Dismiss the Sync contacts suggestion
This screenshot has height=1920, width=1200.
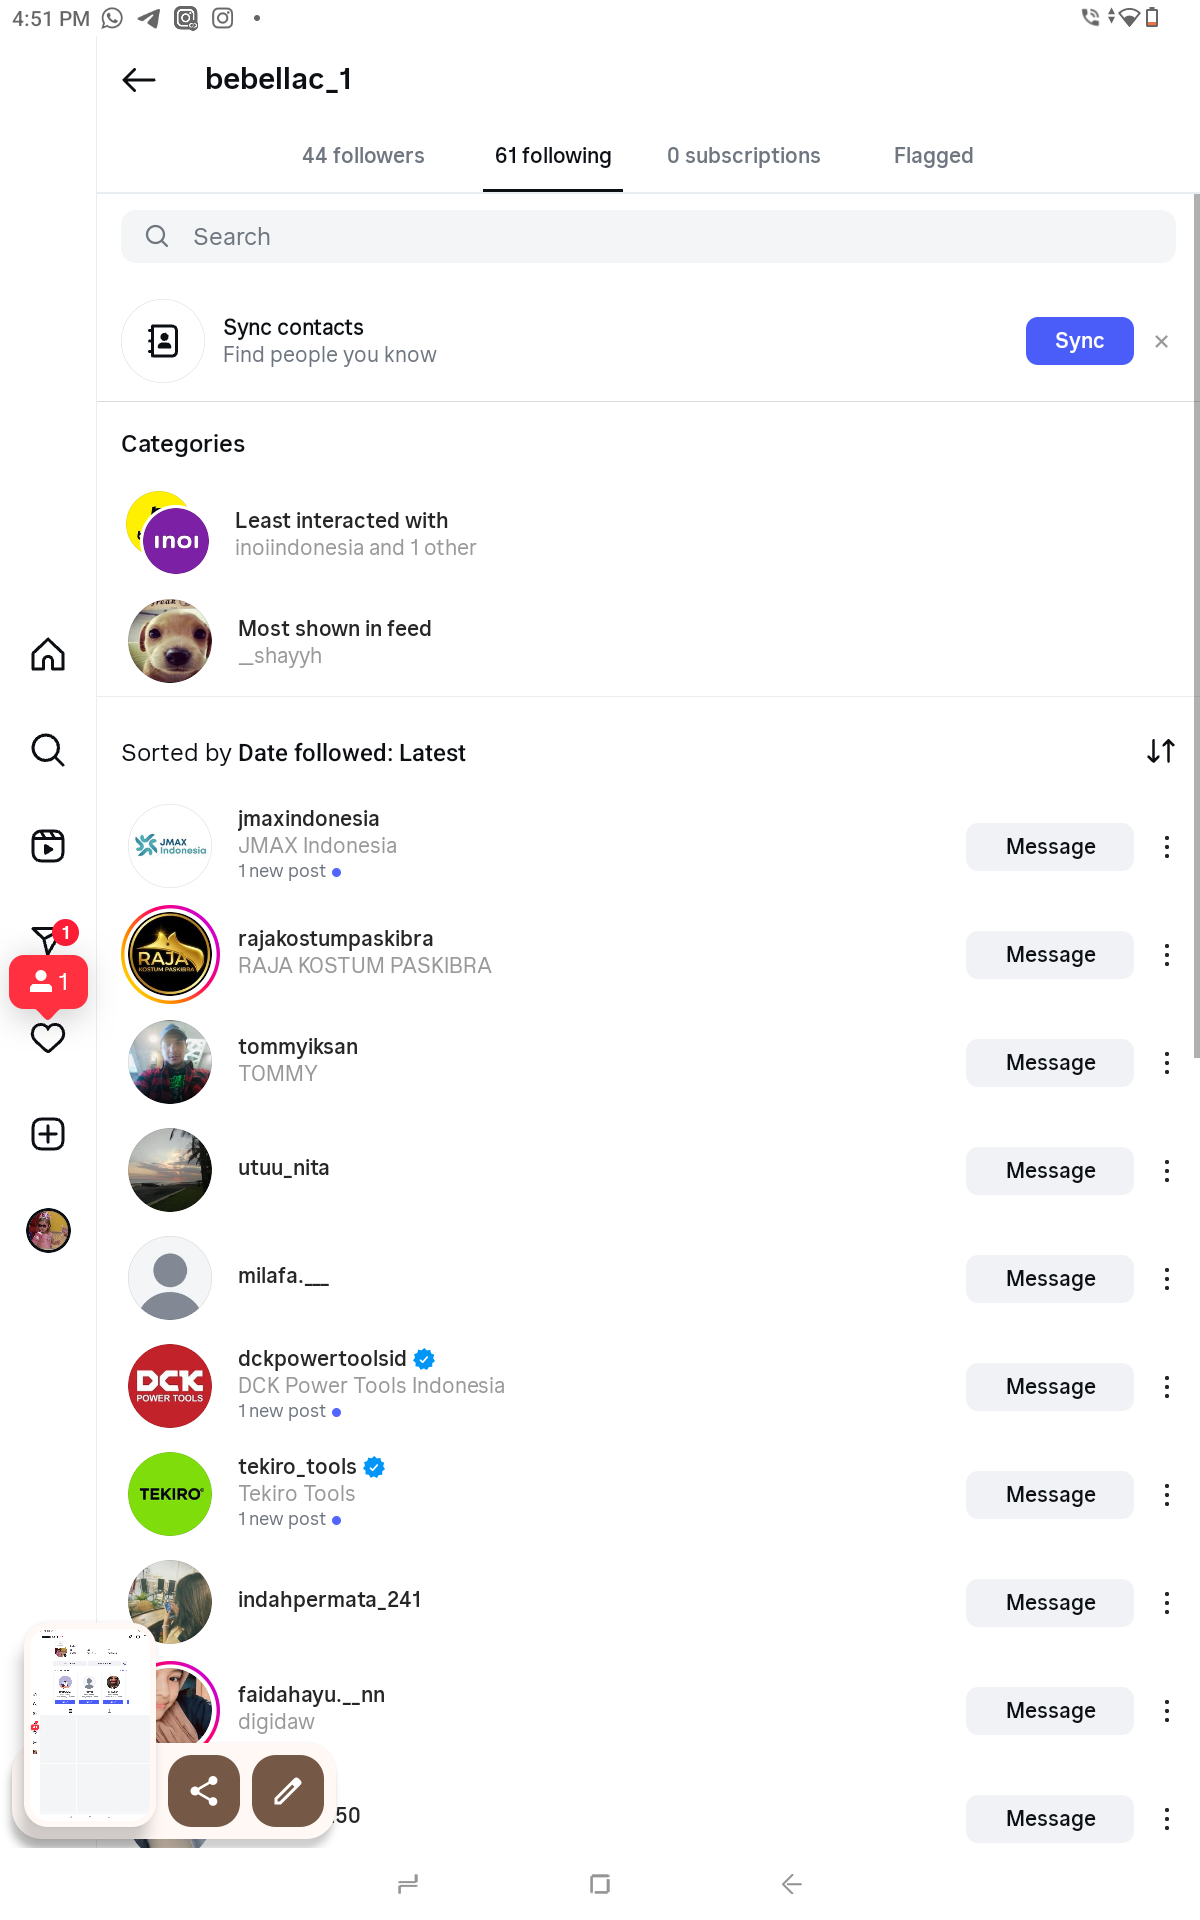click(1161, 342)
